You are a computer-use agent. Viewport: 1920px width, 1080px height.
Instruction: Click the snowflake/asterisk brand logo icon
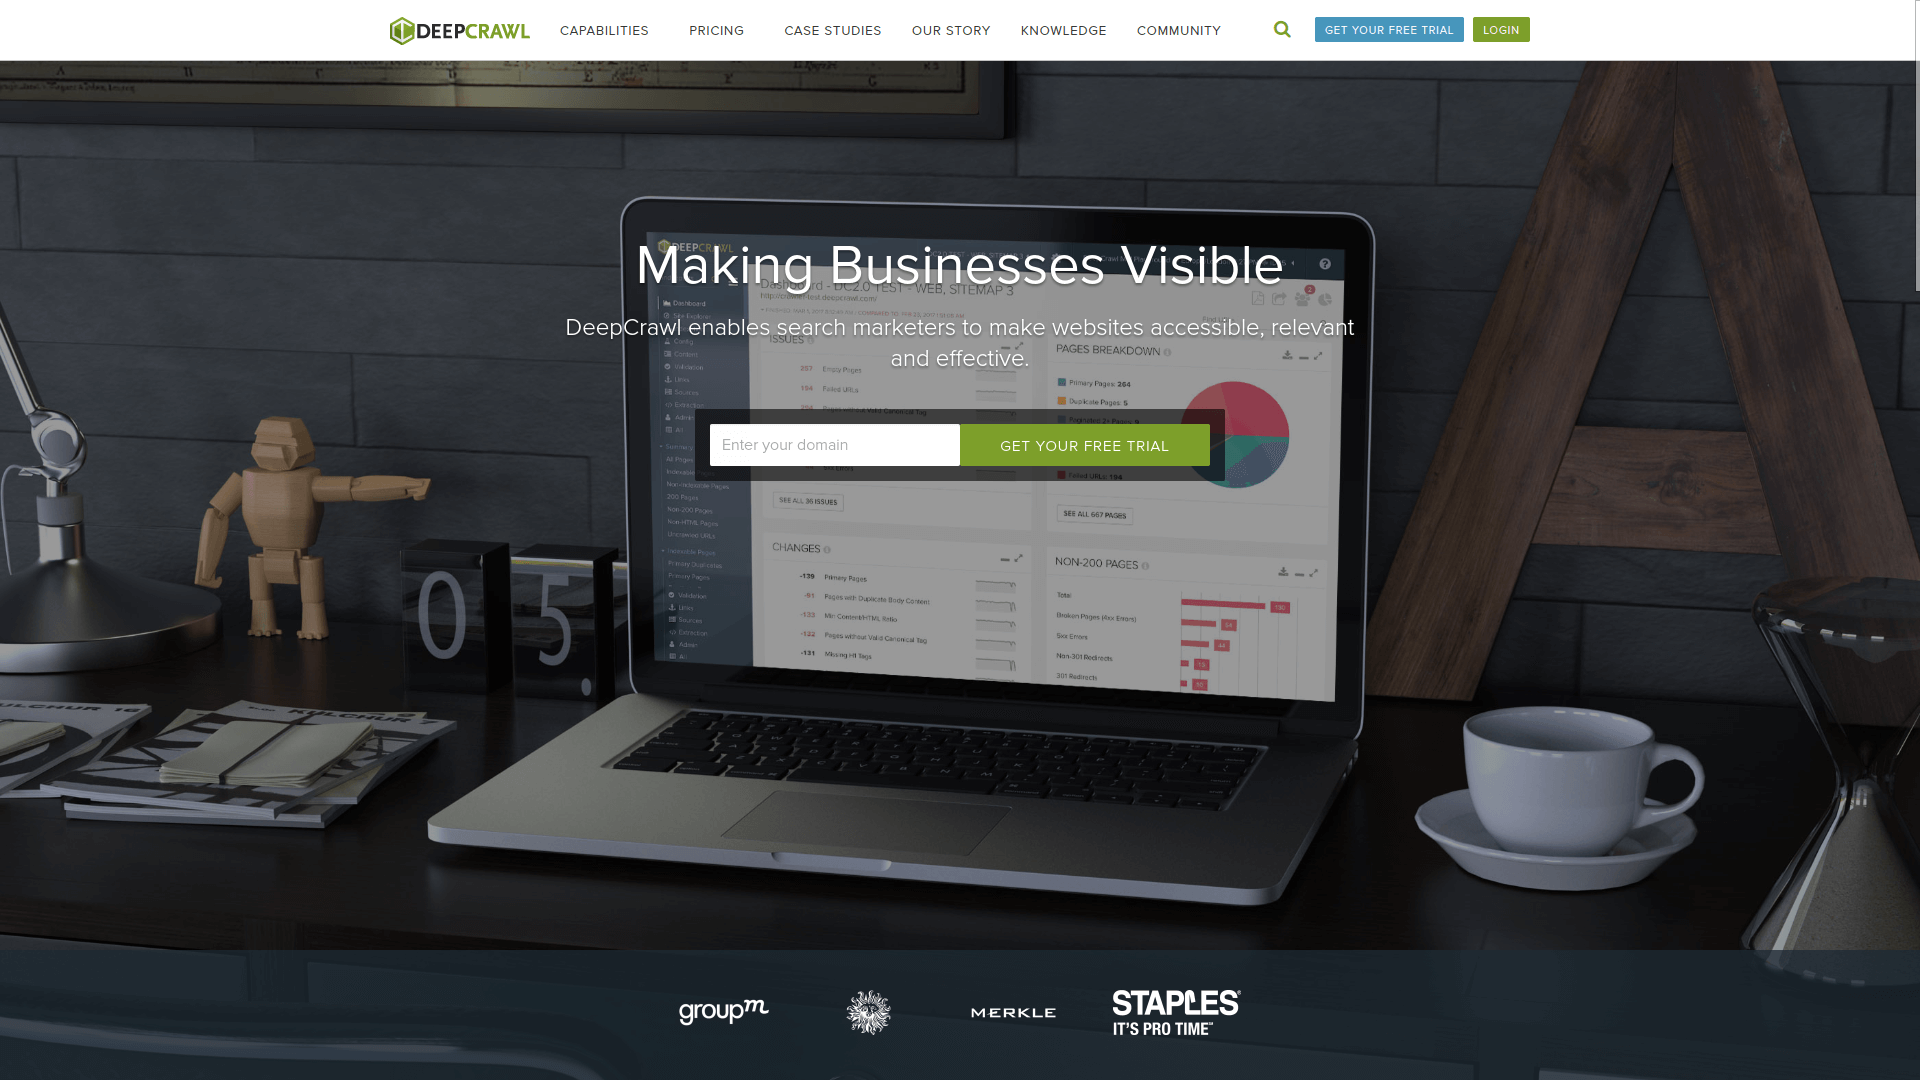[869, 1011]
